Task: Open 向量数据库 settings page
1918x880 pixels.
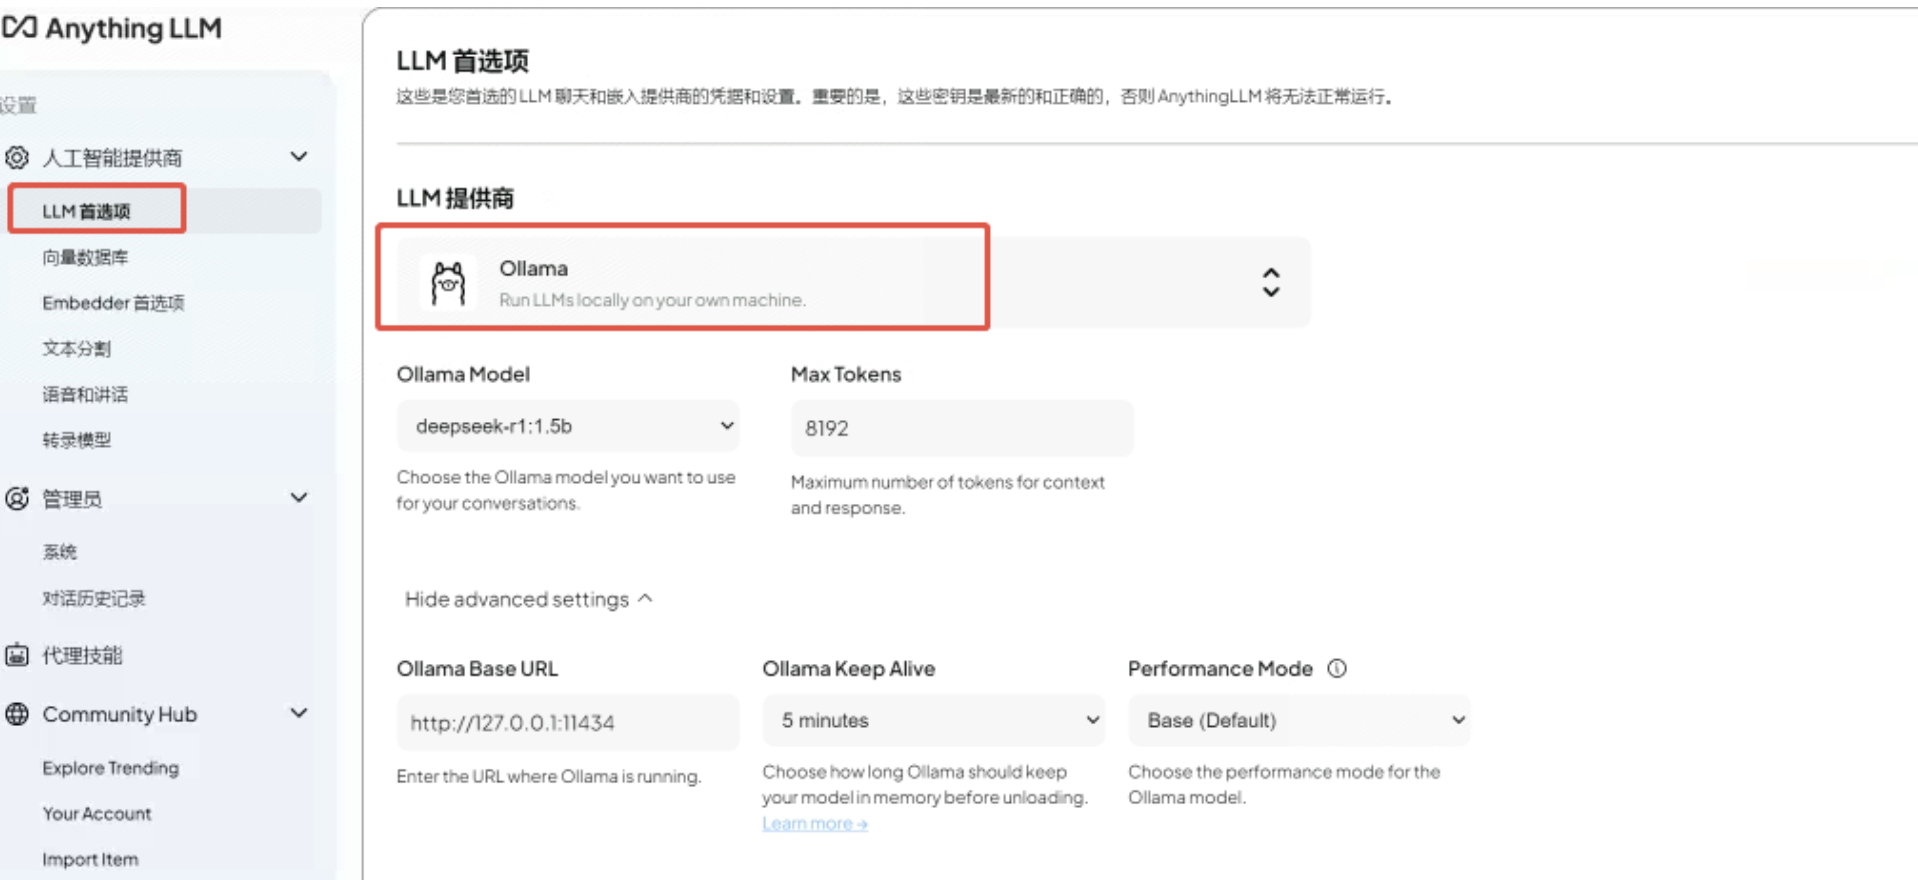Action: point(85,257)
